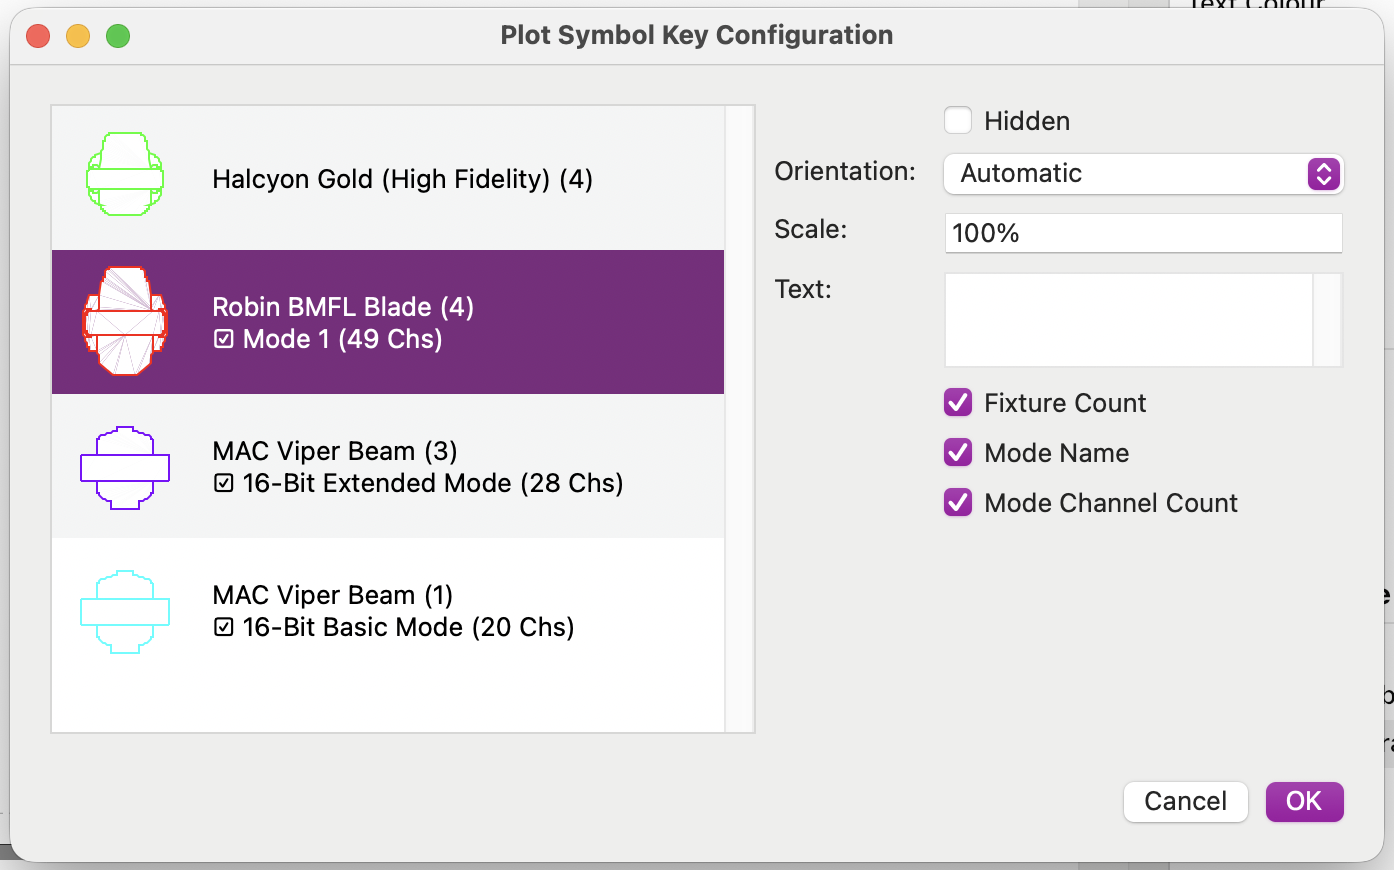
Task: Click the cyan MAC Viper Beam symbol
Action: (124, 610)
